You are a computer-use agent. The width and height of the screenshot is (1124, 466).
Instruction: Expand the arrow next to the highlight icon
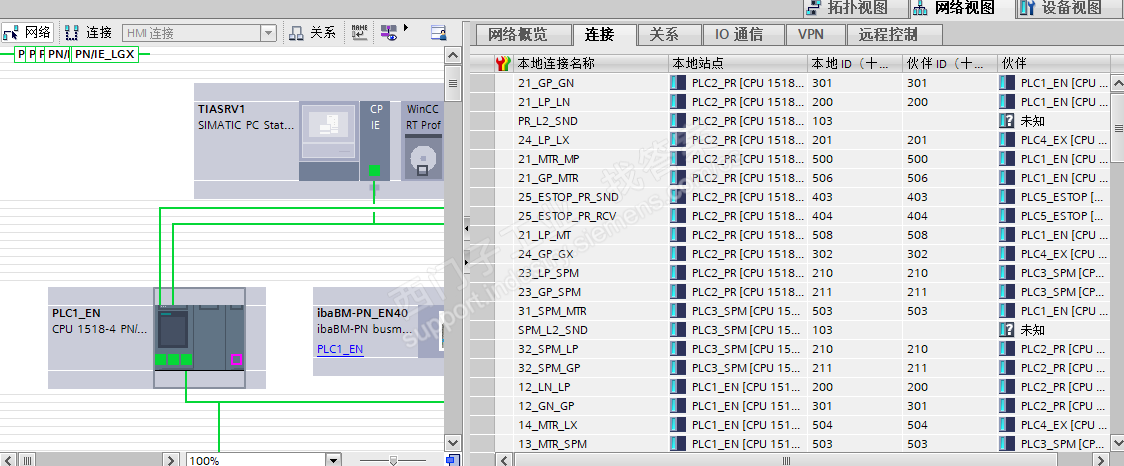[406, 27]
